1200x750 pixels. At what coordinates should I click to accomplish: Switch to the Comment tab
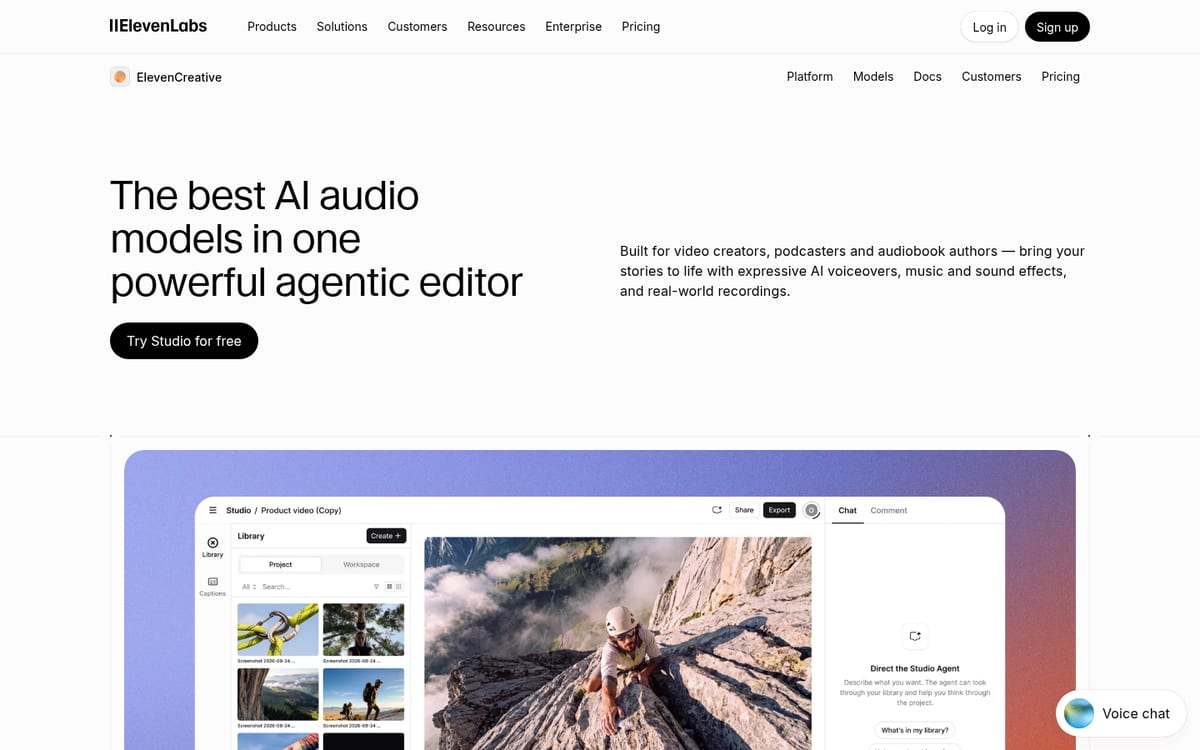pos(889,510)
